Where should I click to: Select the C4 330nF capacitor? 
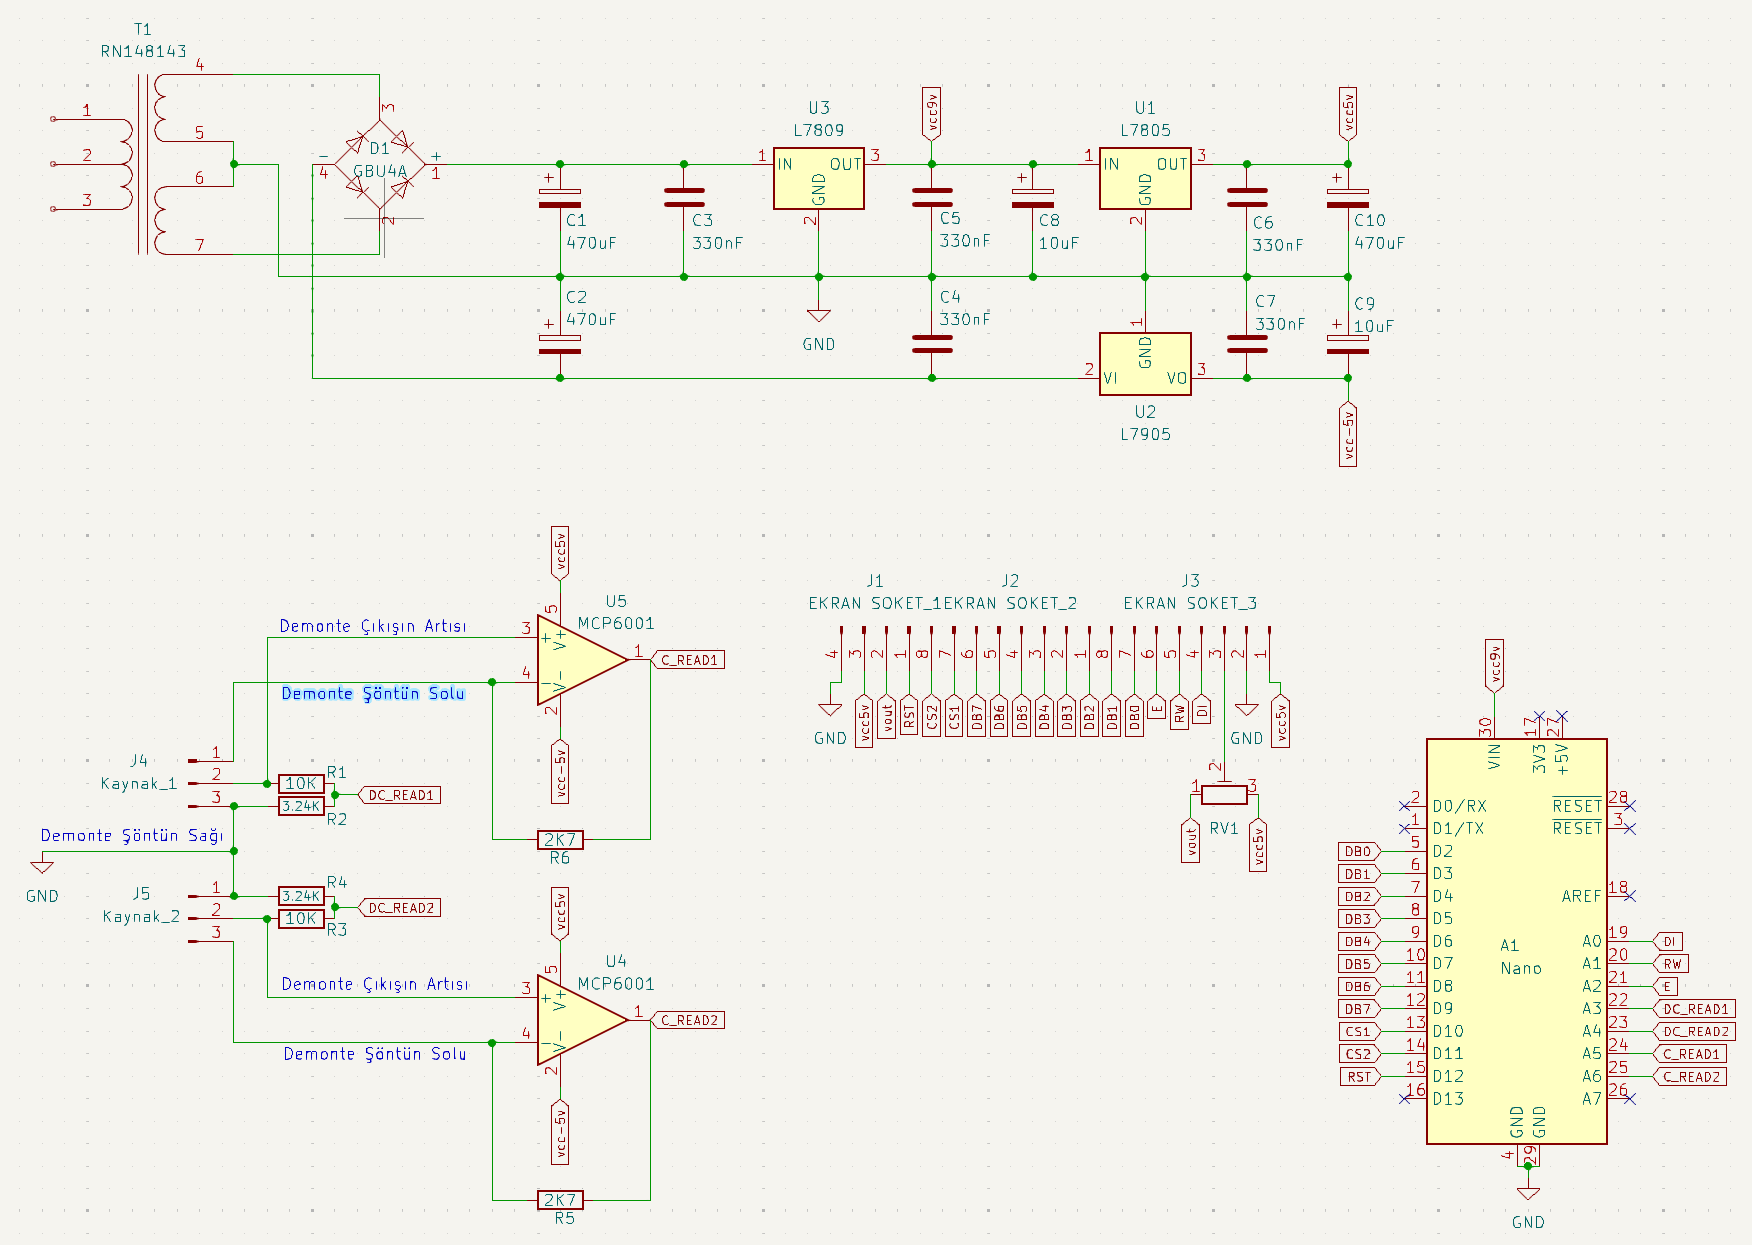pyautogui.click(x=932, y=344)
